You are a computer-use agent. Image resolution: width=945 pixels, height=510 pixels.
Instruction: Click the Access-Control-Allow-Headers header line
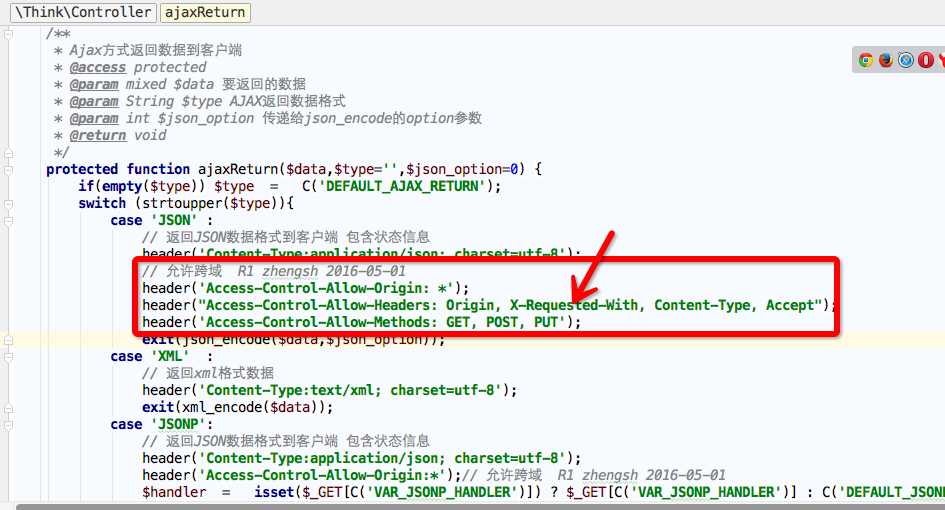tap(489, 305)
